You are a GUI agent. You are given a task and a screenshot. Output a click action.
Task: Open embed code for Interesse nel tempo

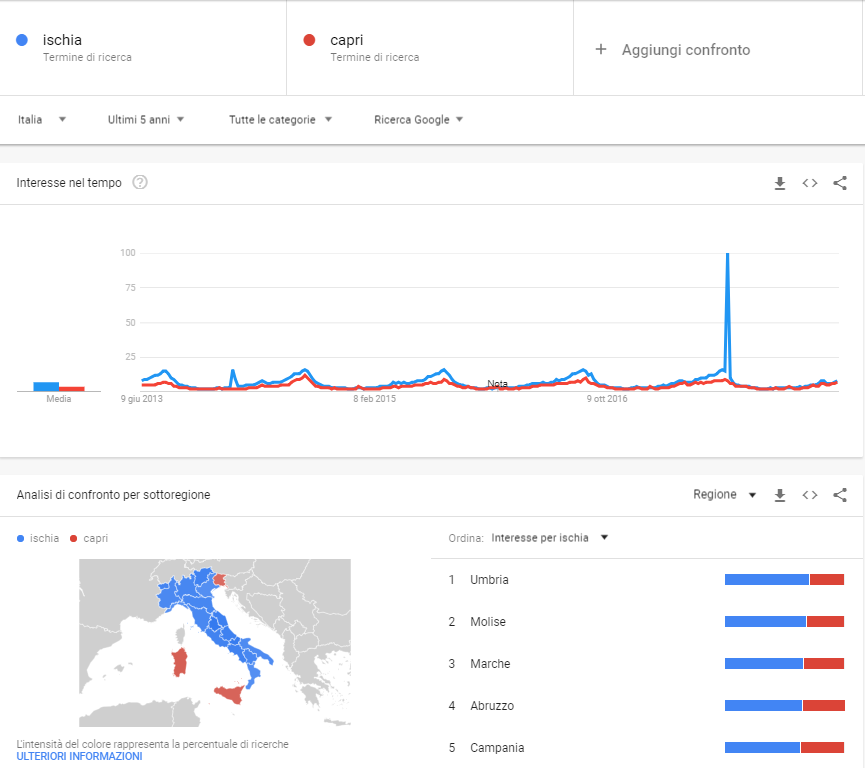click(810, 183)
